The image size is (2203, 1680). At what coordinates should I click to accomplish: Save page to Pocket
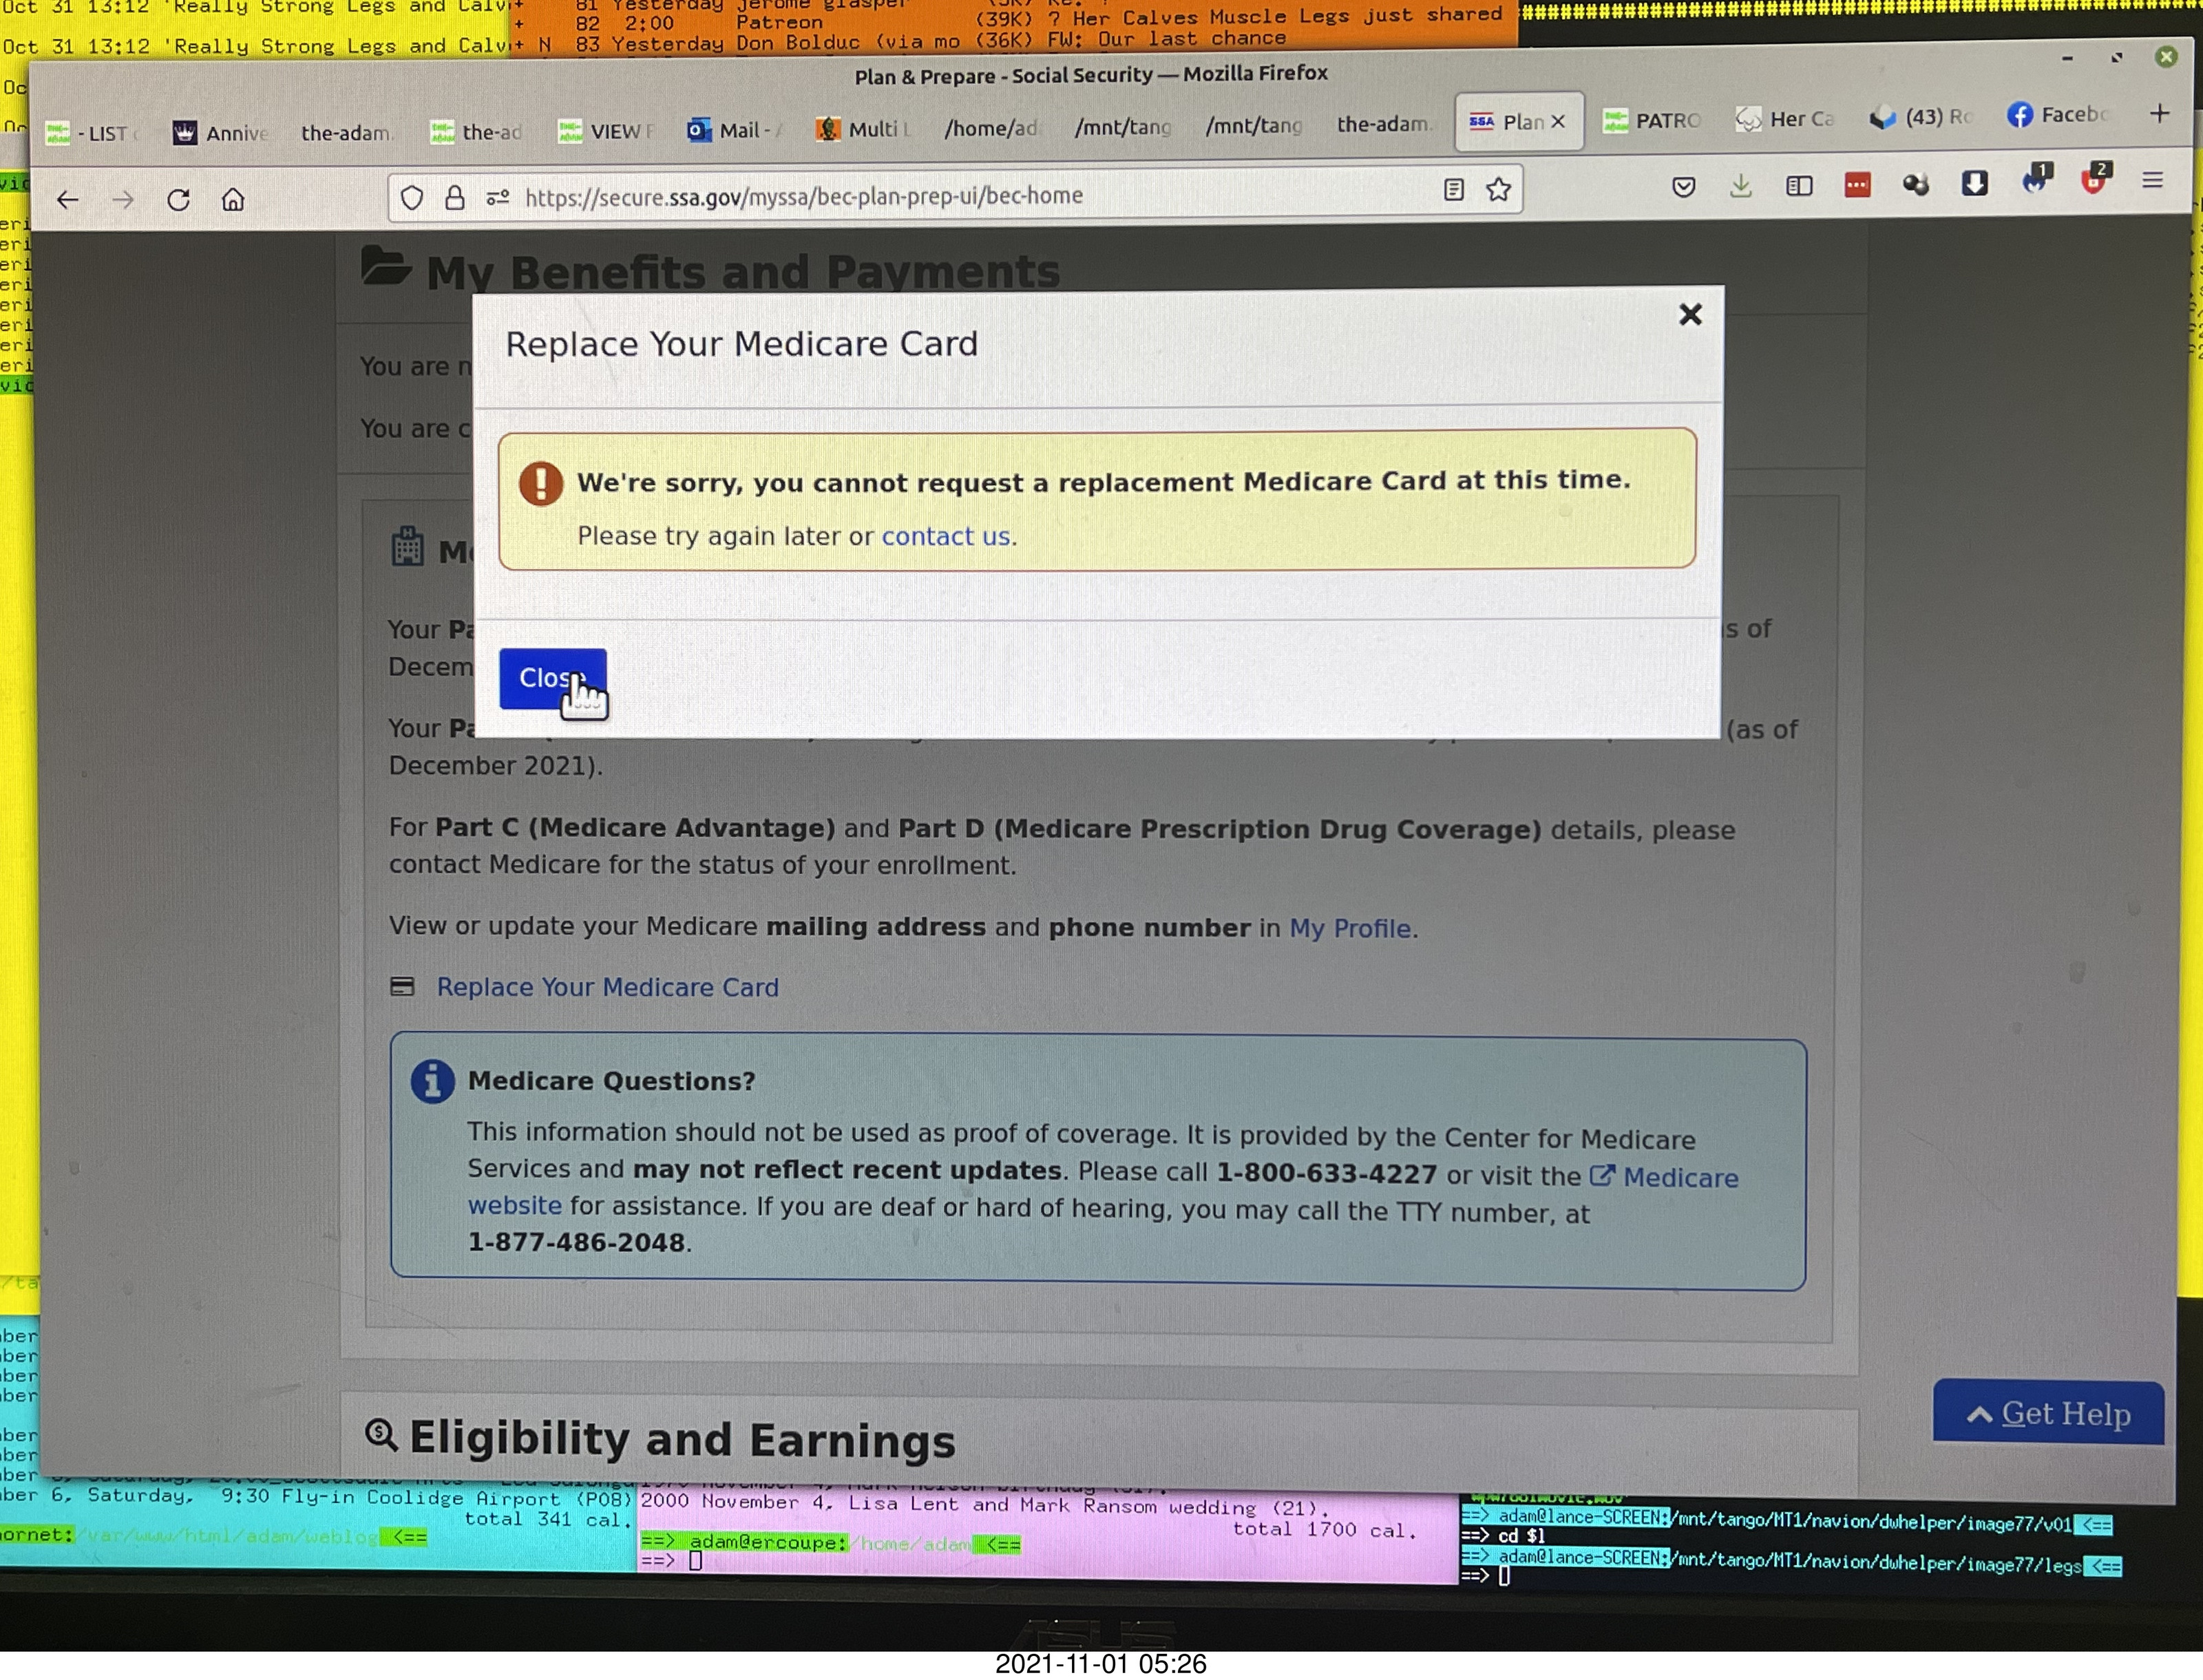(x=1683, y=187)
